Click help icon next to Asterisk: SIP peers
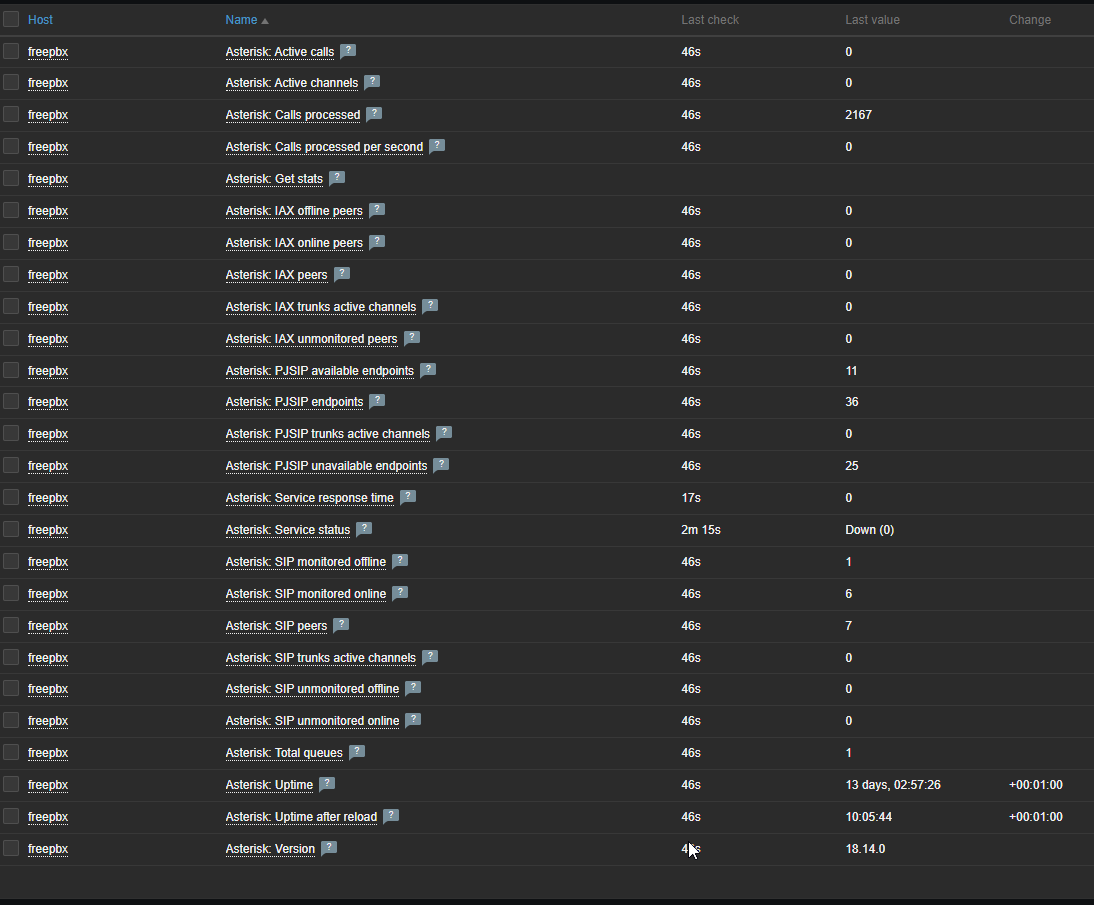Screen dimensions: 1094x905 pos(341,625)
